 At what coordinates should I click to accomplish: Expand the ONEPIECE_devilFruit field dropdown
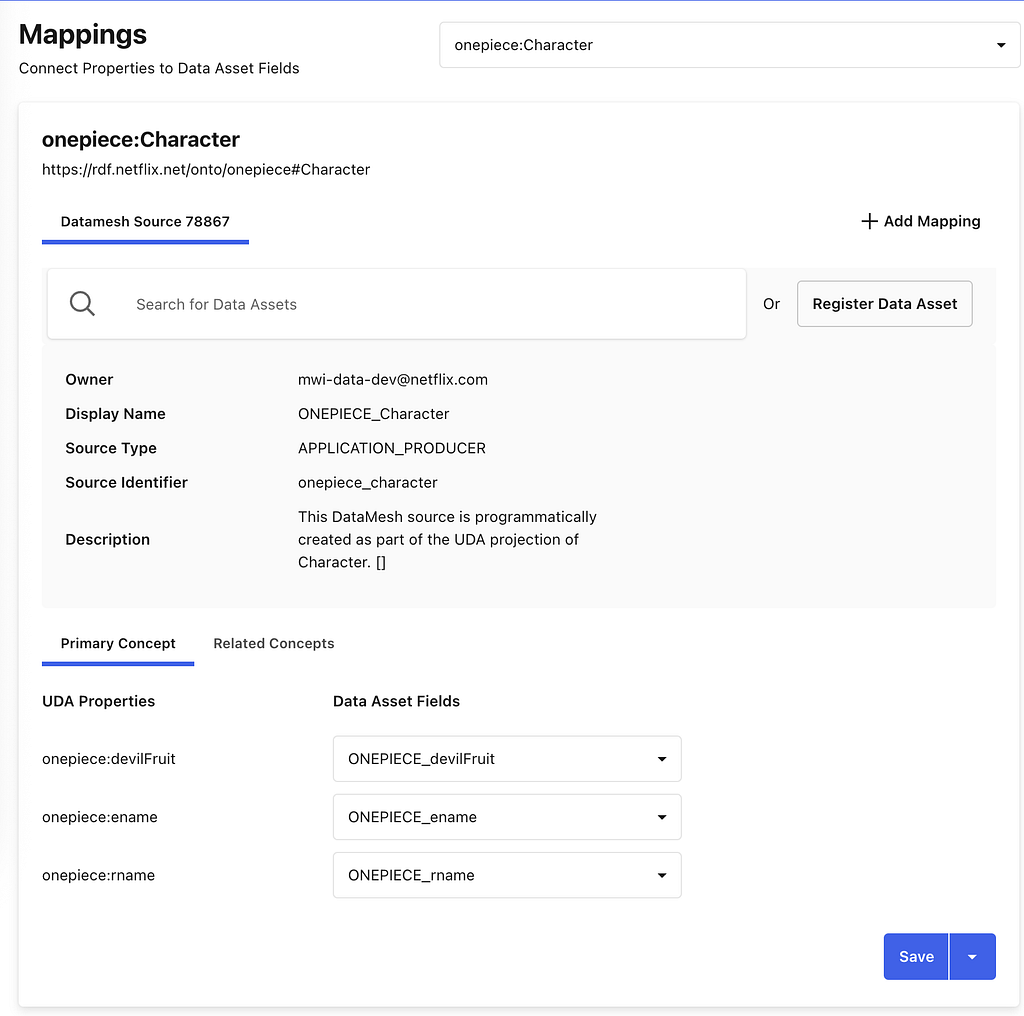507,759
